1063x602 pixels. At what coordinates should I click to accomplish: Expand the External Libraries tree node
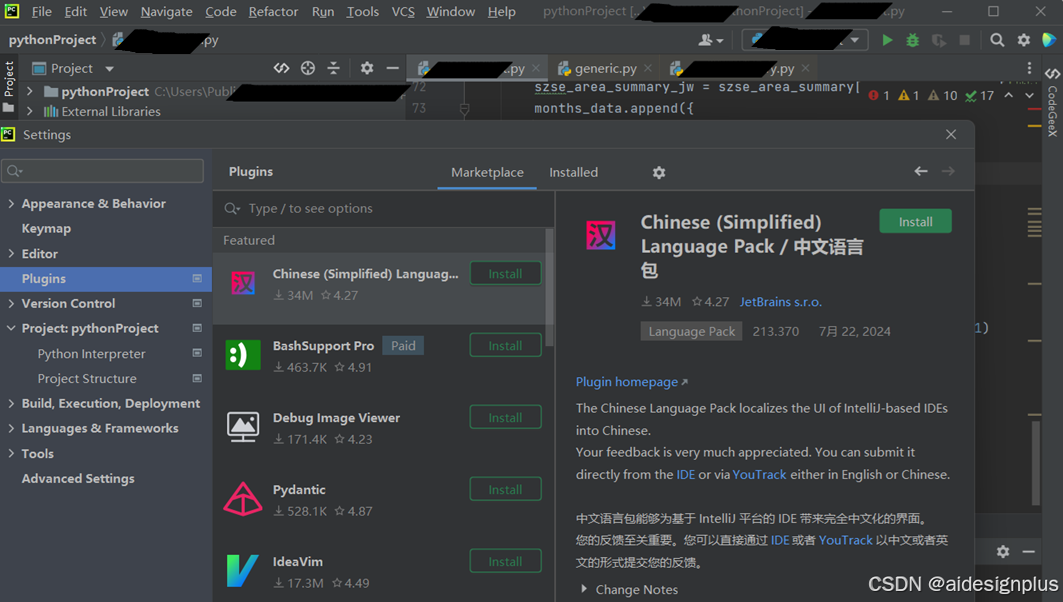29,111
